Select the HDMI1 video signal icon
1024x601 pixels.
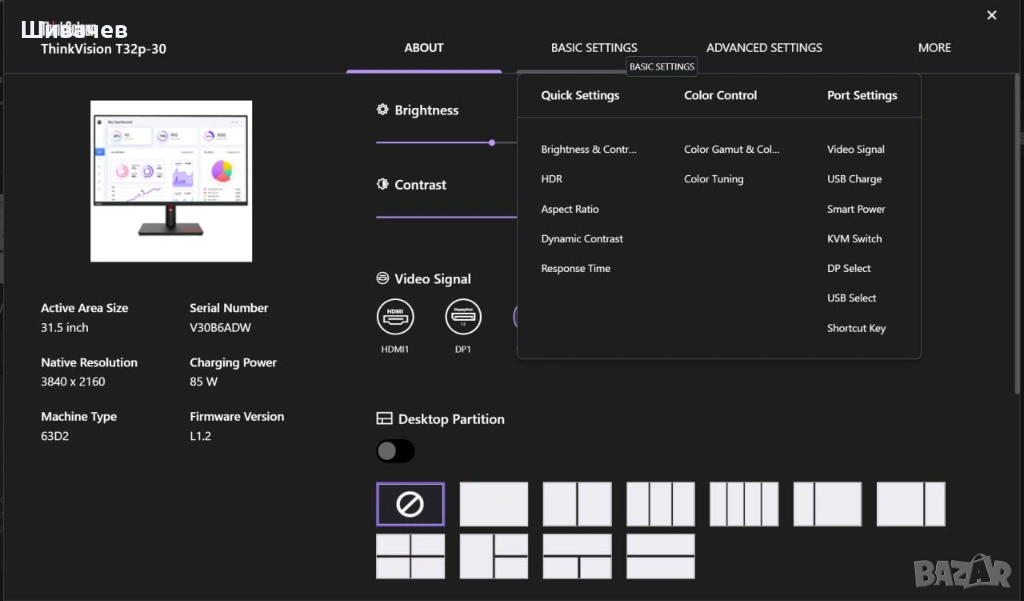tap(395, 317)
